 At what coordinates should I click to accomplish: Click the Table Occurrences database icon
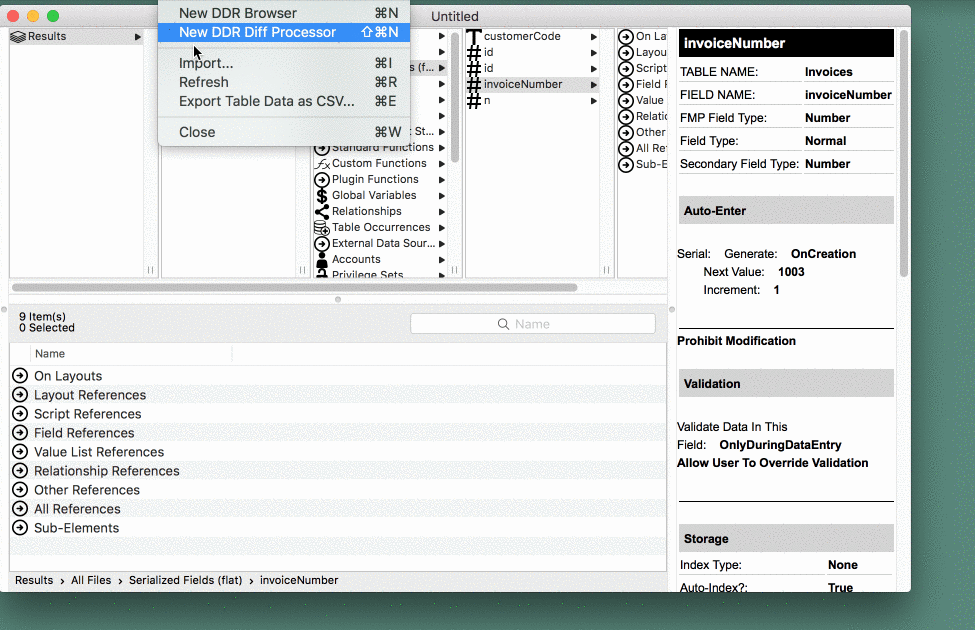click(321, 228)
